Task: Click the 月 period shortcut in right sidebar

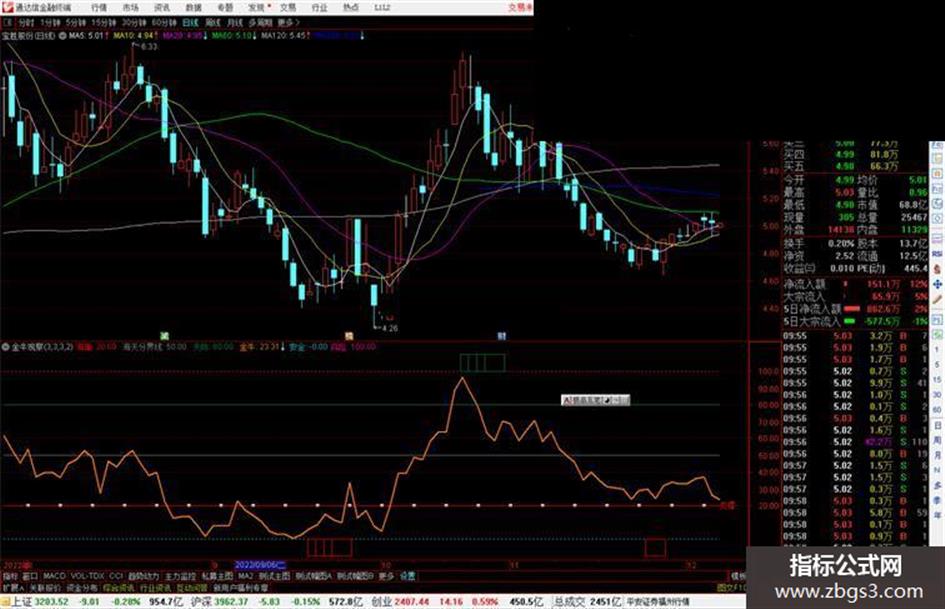Action: (937, 455)
